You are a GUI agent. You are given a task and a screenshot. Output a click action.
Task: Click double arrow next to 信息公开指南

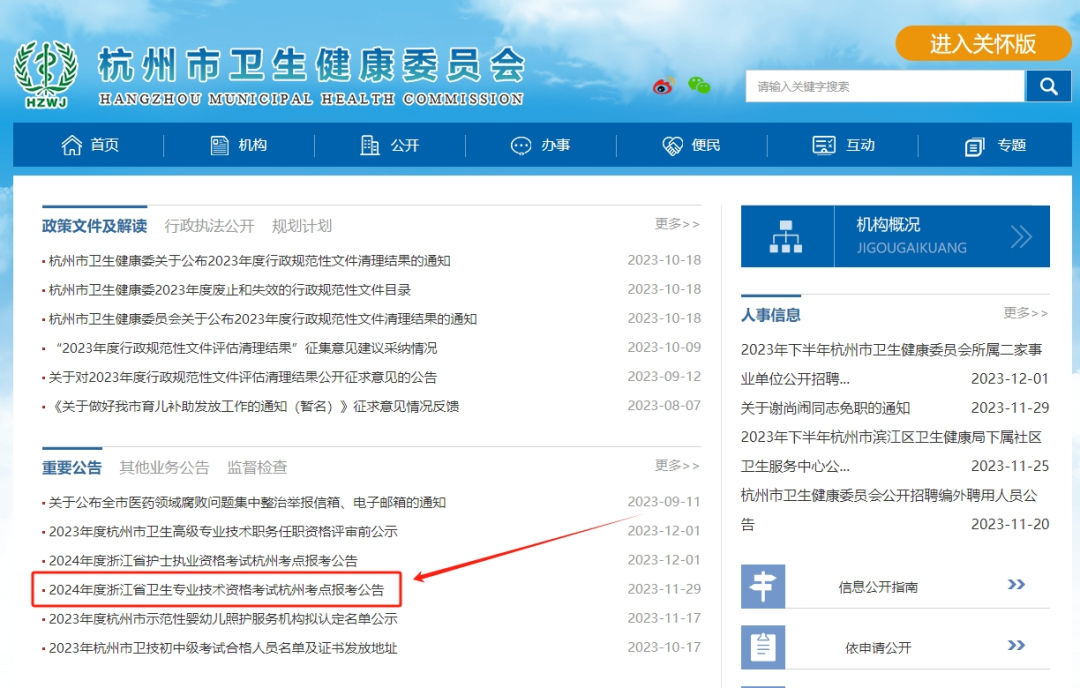click(x=1017, y=585)
